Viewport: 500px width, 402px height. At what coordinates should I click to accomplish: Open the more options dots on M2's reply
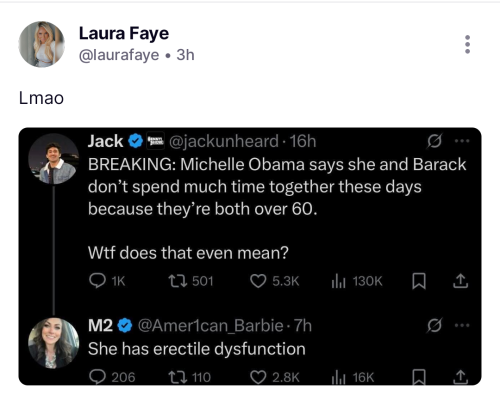[x=462, y=325]
